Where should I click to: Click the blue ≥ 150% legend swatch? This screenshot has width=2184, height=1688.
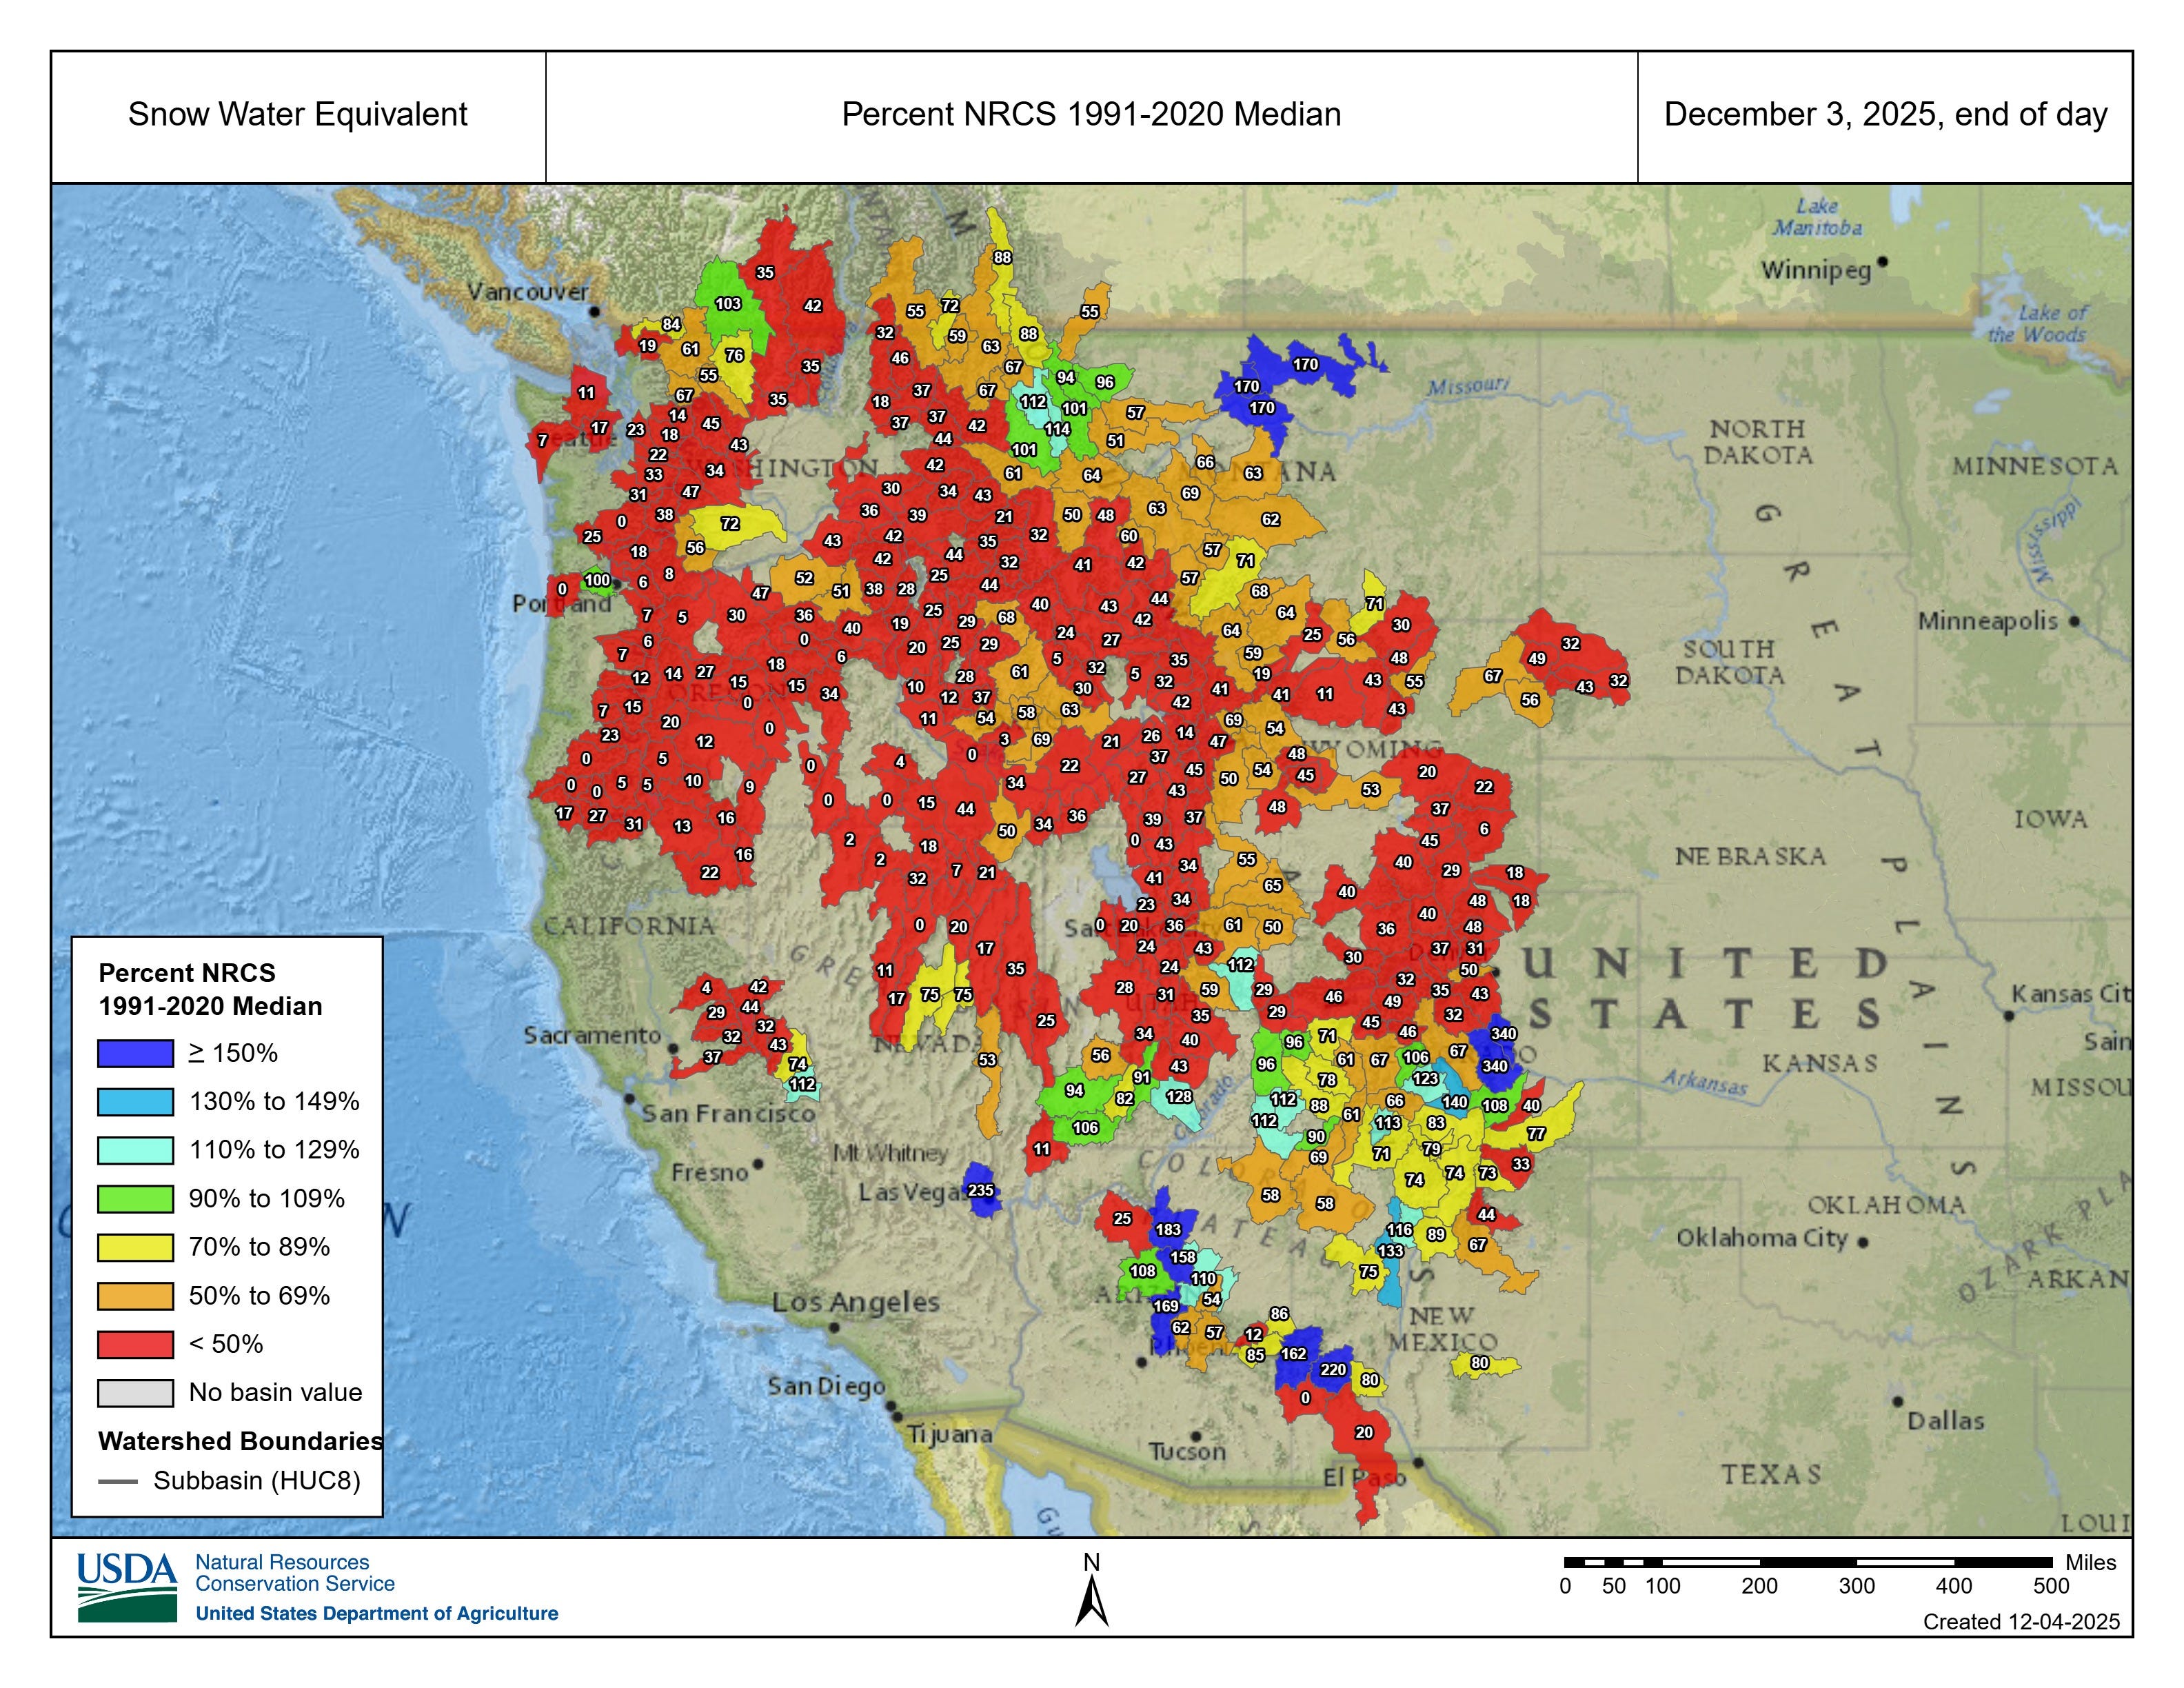pos(135,1053)
